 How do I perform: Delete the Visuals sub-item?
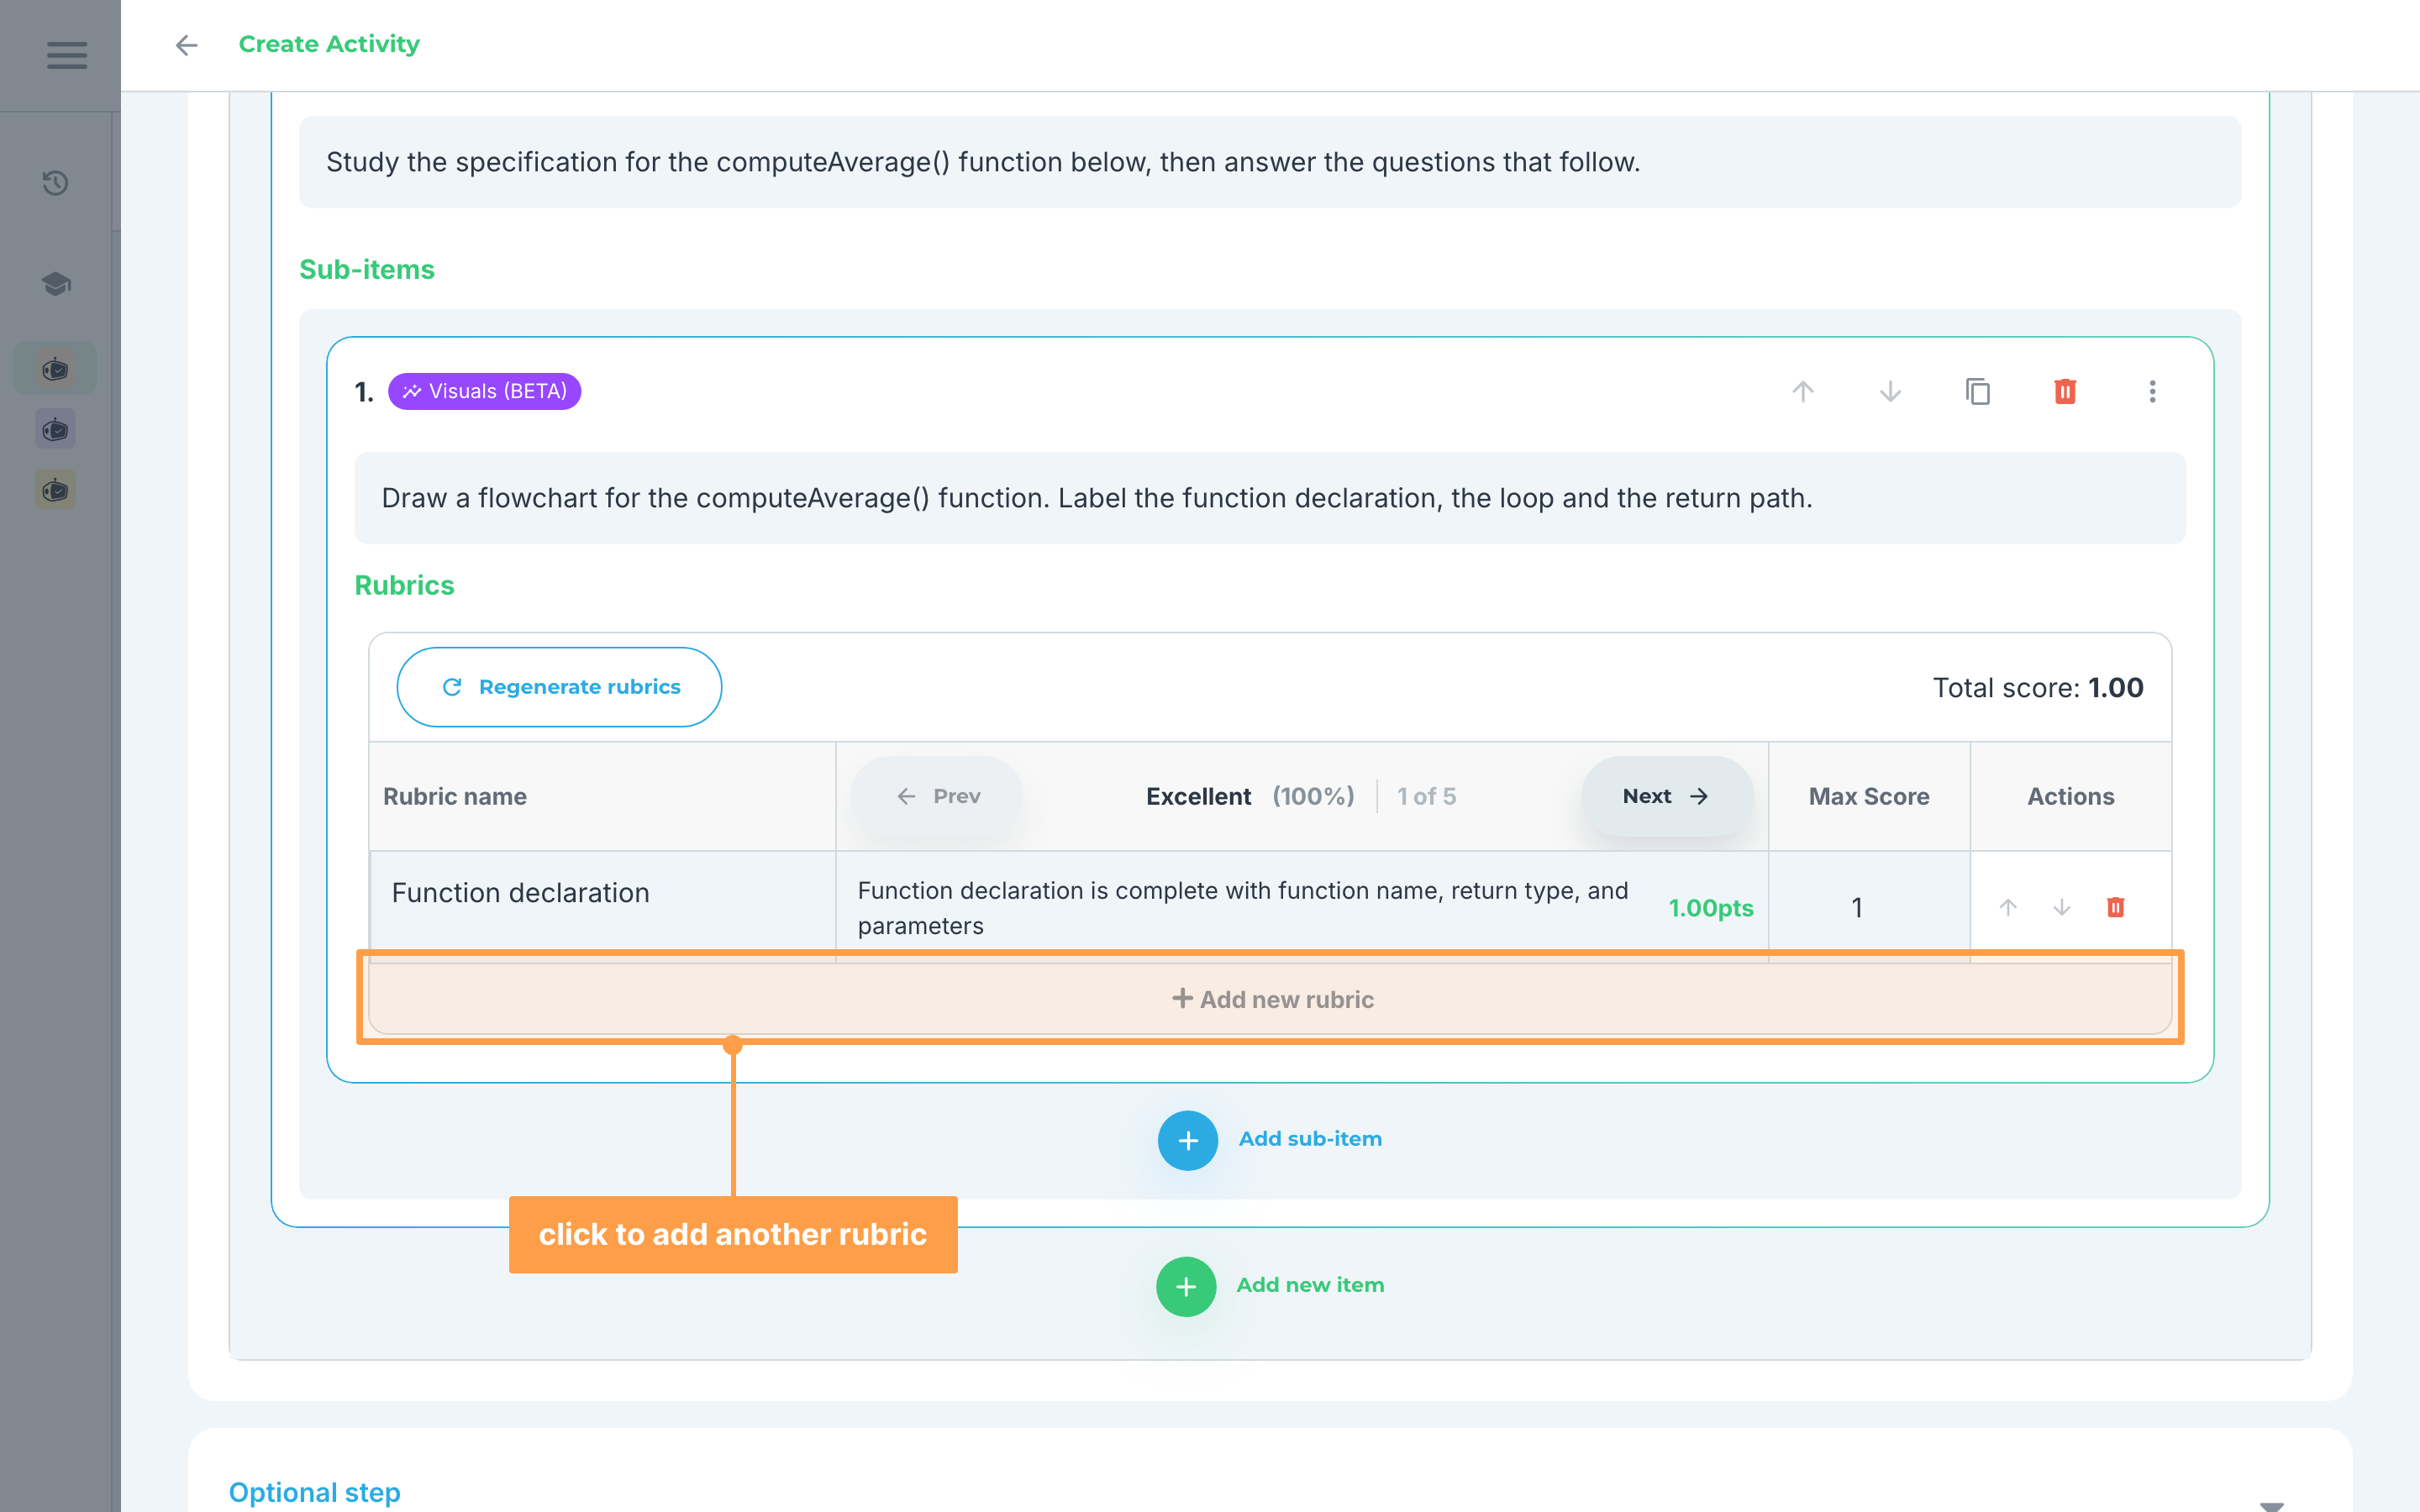[2065, 391]
